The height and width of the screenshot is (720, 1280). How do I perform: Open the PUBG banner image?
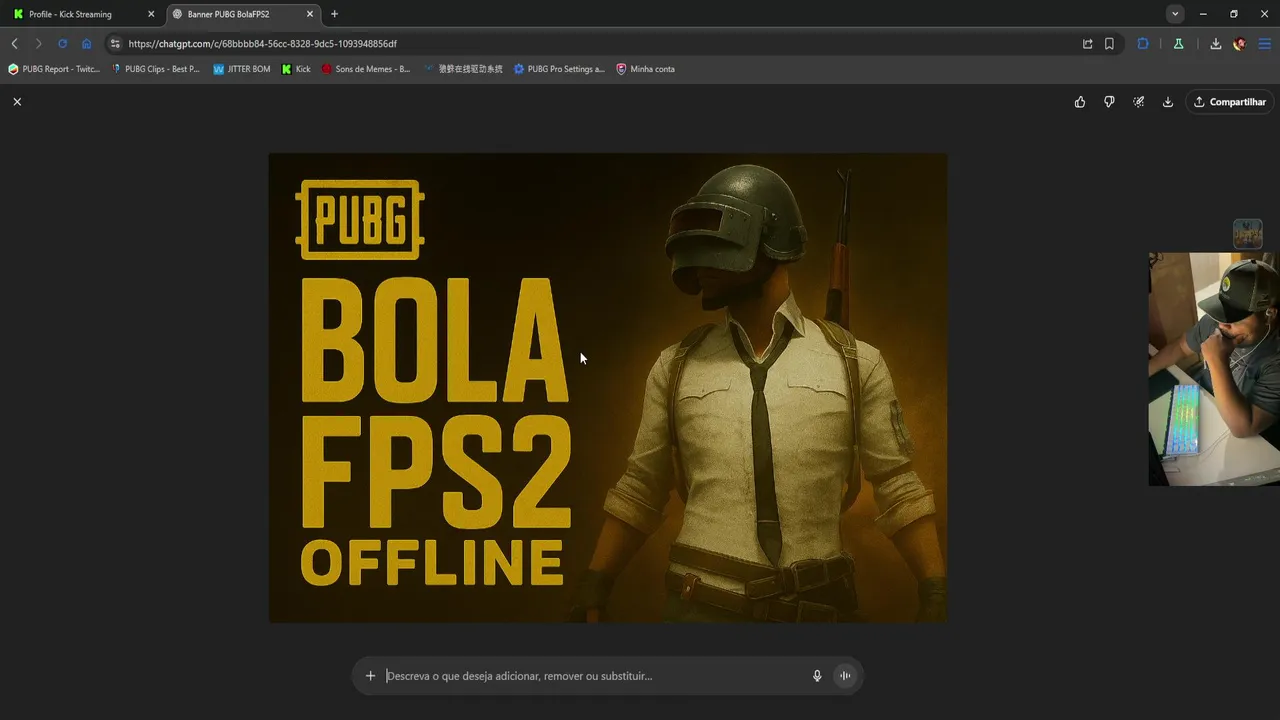(x=608, y=388)
